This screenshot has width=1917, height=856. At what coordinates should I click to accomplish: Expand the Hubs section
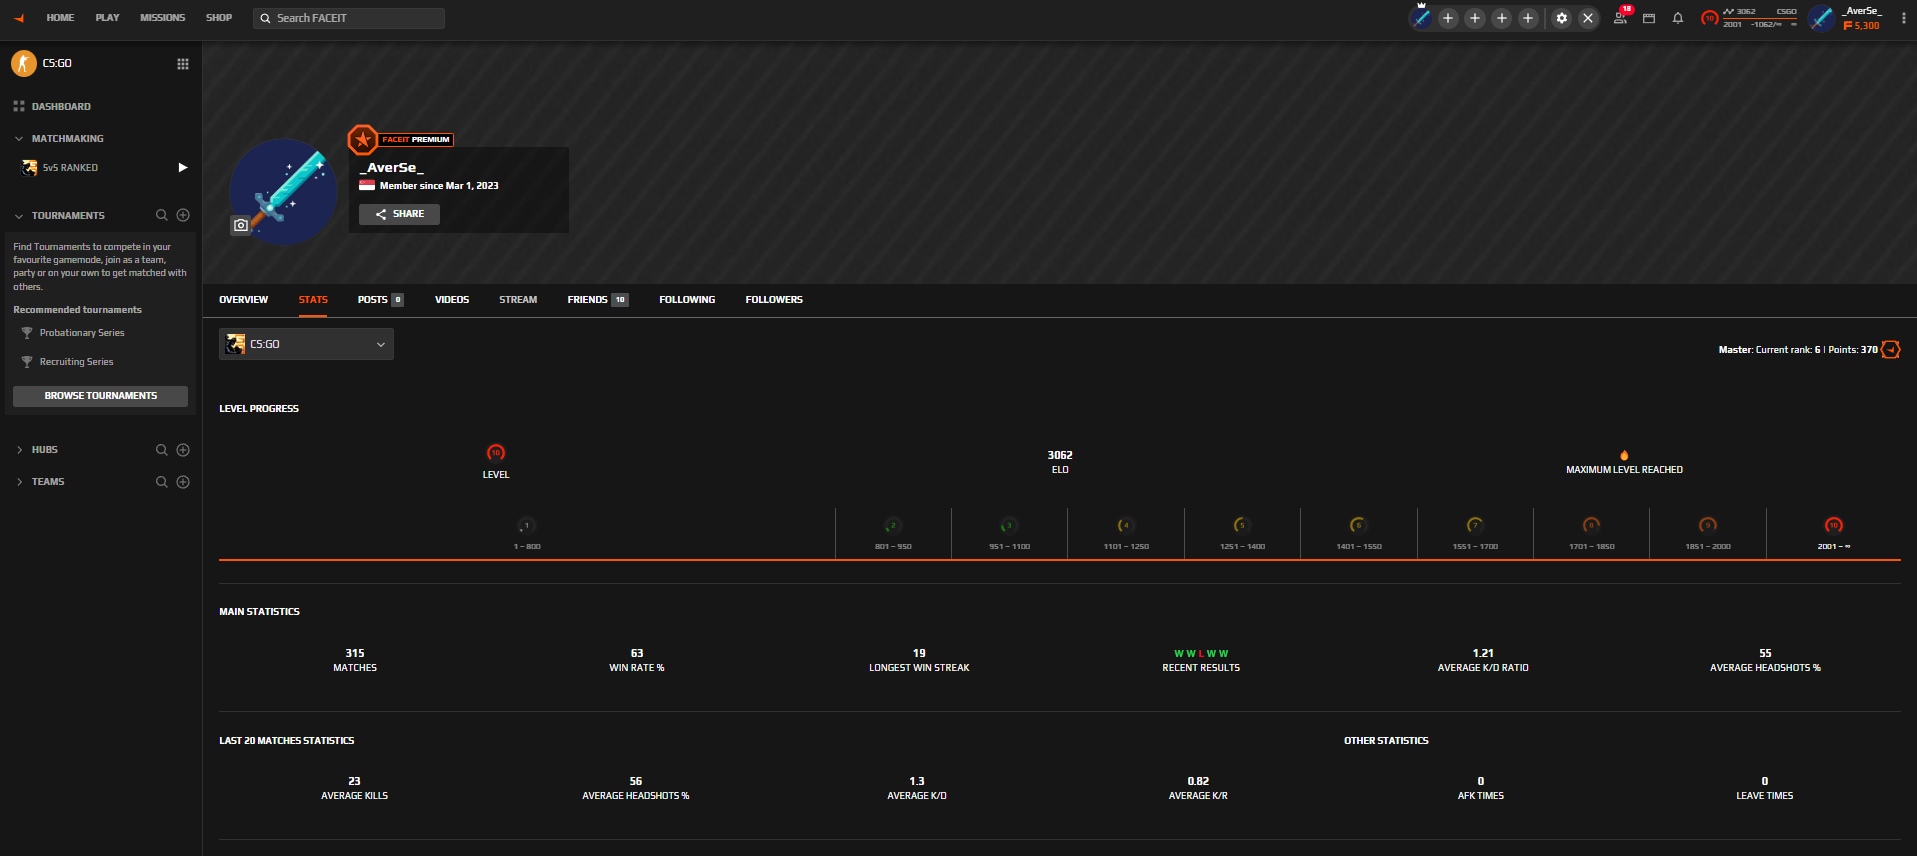click(x=19, y=450)
